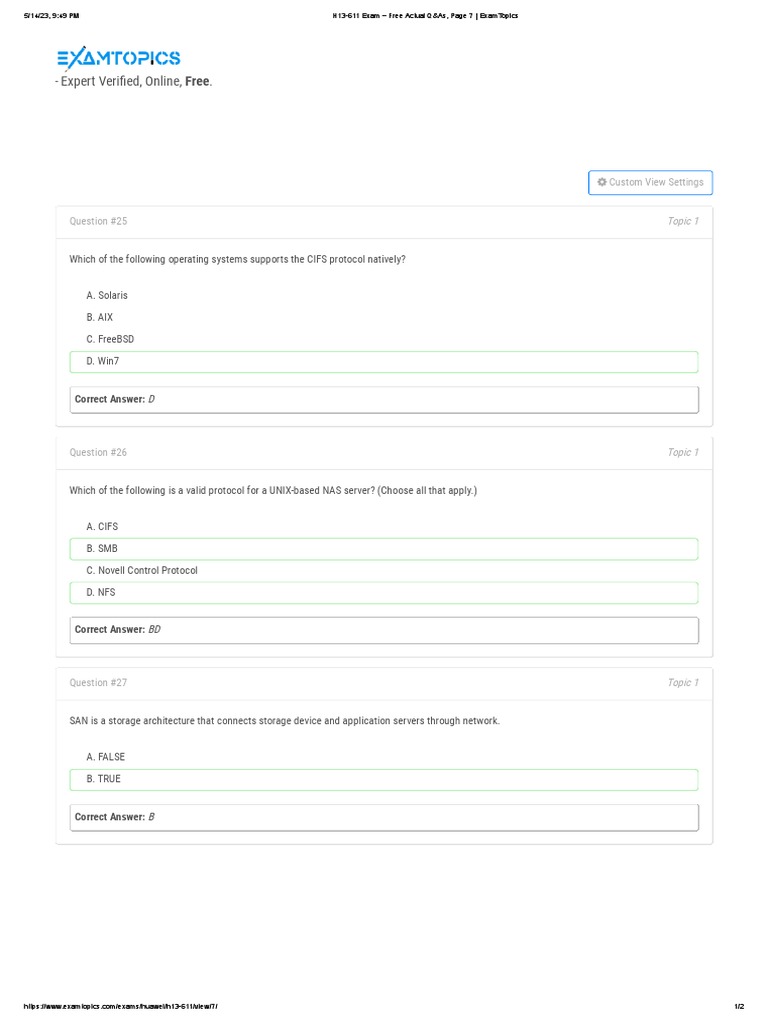Select C. Novell Control Protocol
Viewport: 768px width, 1024px height.
coord(142,570)
